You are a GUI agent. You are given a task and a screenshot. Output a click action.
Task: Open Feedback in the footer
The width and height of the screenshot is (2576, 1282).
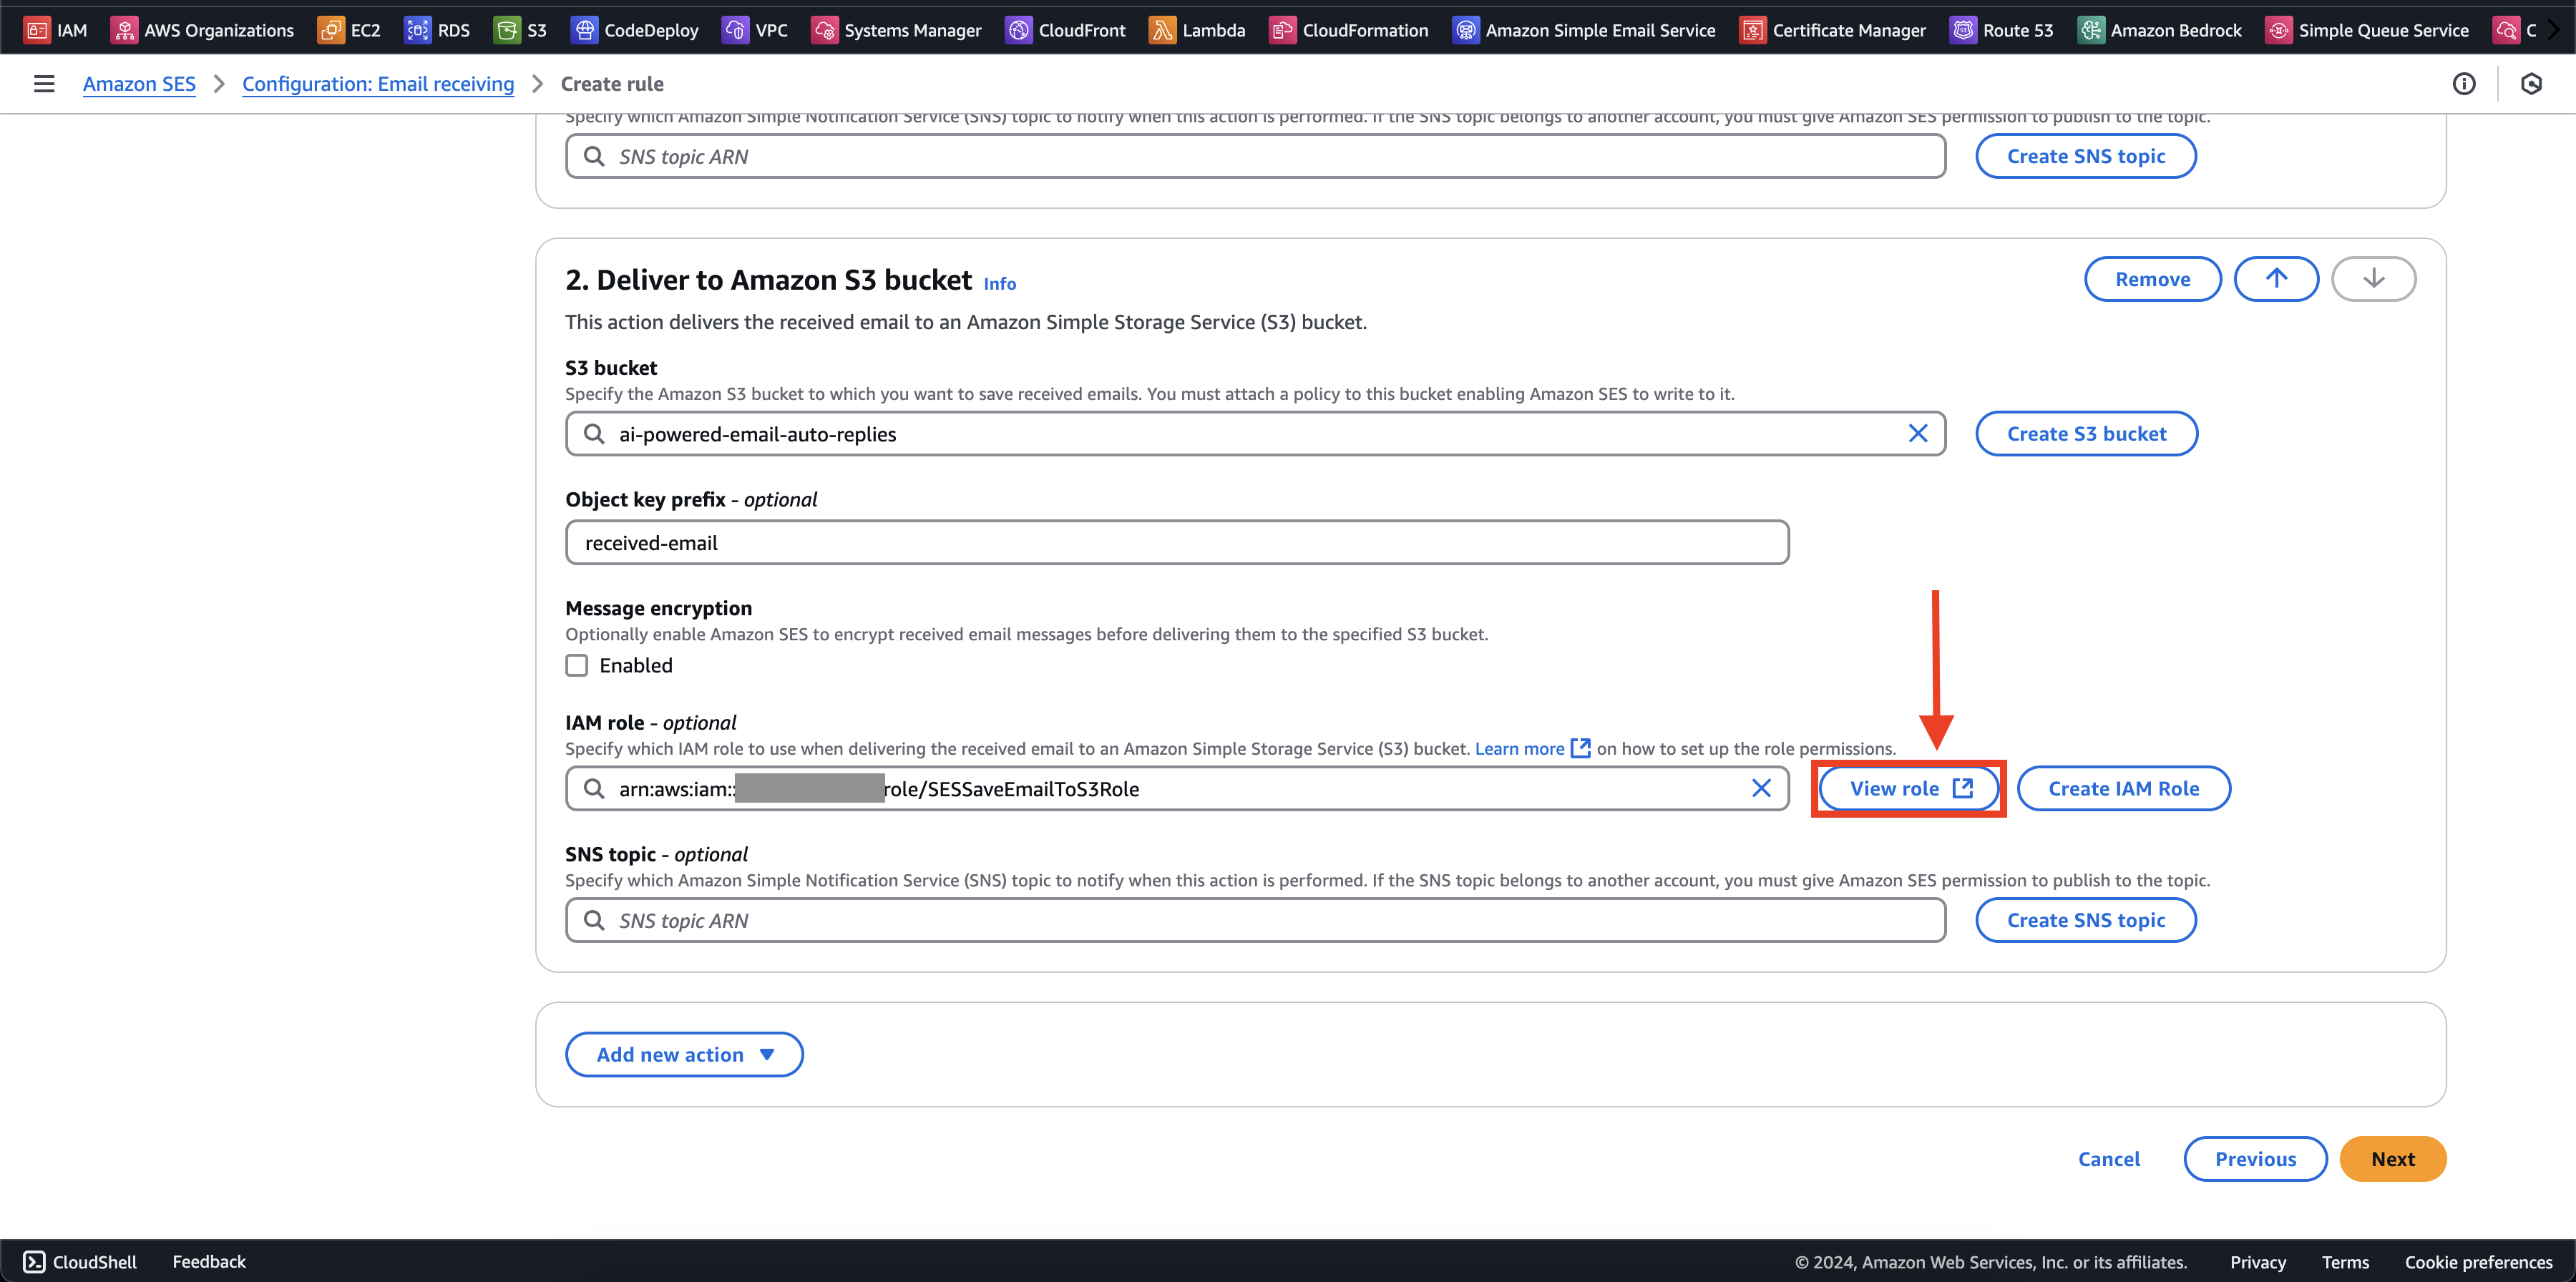pos(209,1261)
